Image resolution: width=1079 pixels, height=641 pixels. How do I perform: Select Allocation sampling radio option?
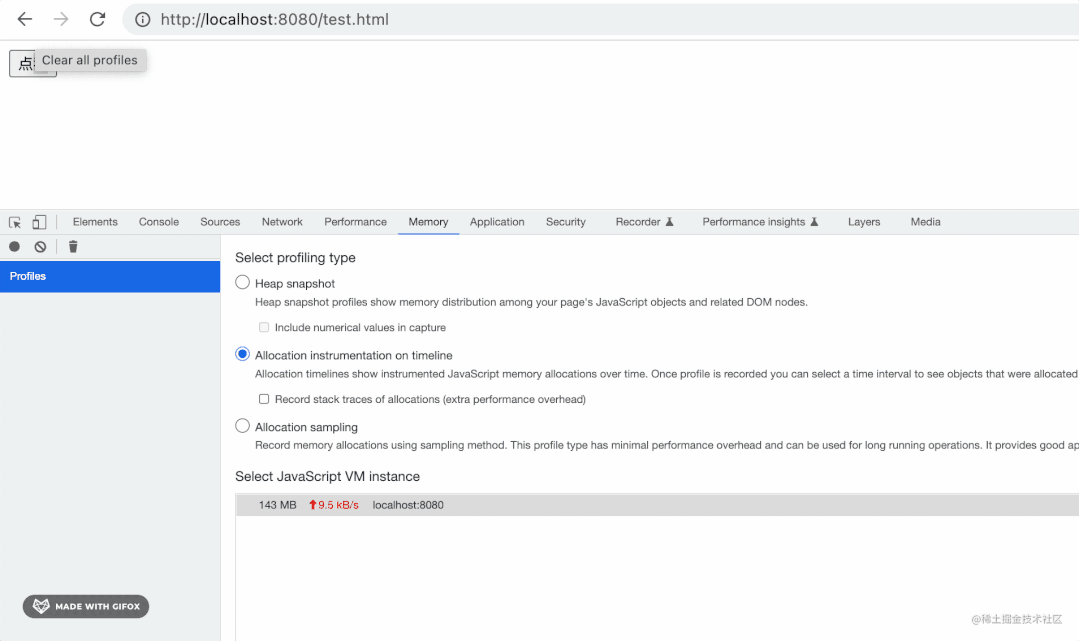click(242, 426)
